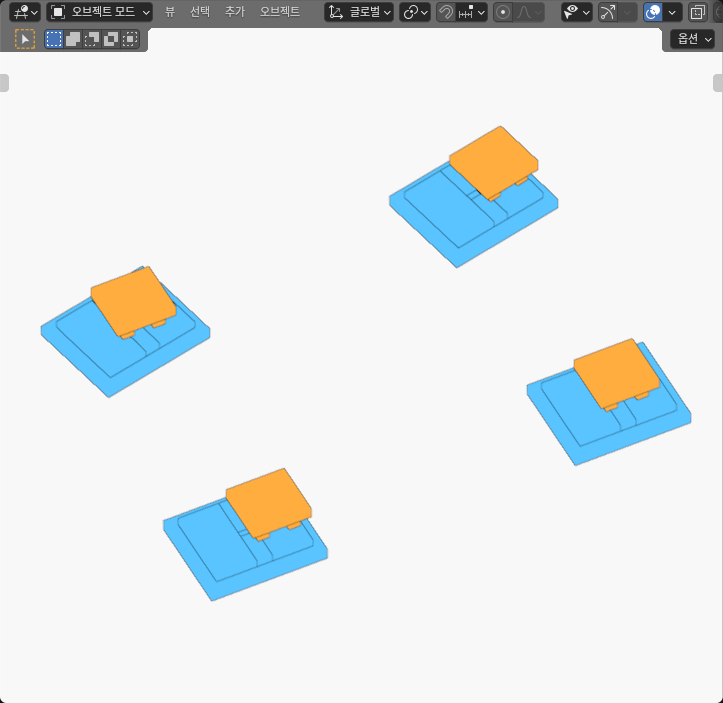The height and width of the screenshot is (703, 723).
Task: Choose the invert selection mode
Action: [111, 39]
